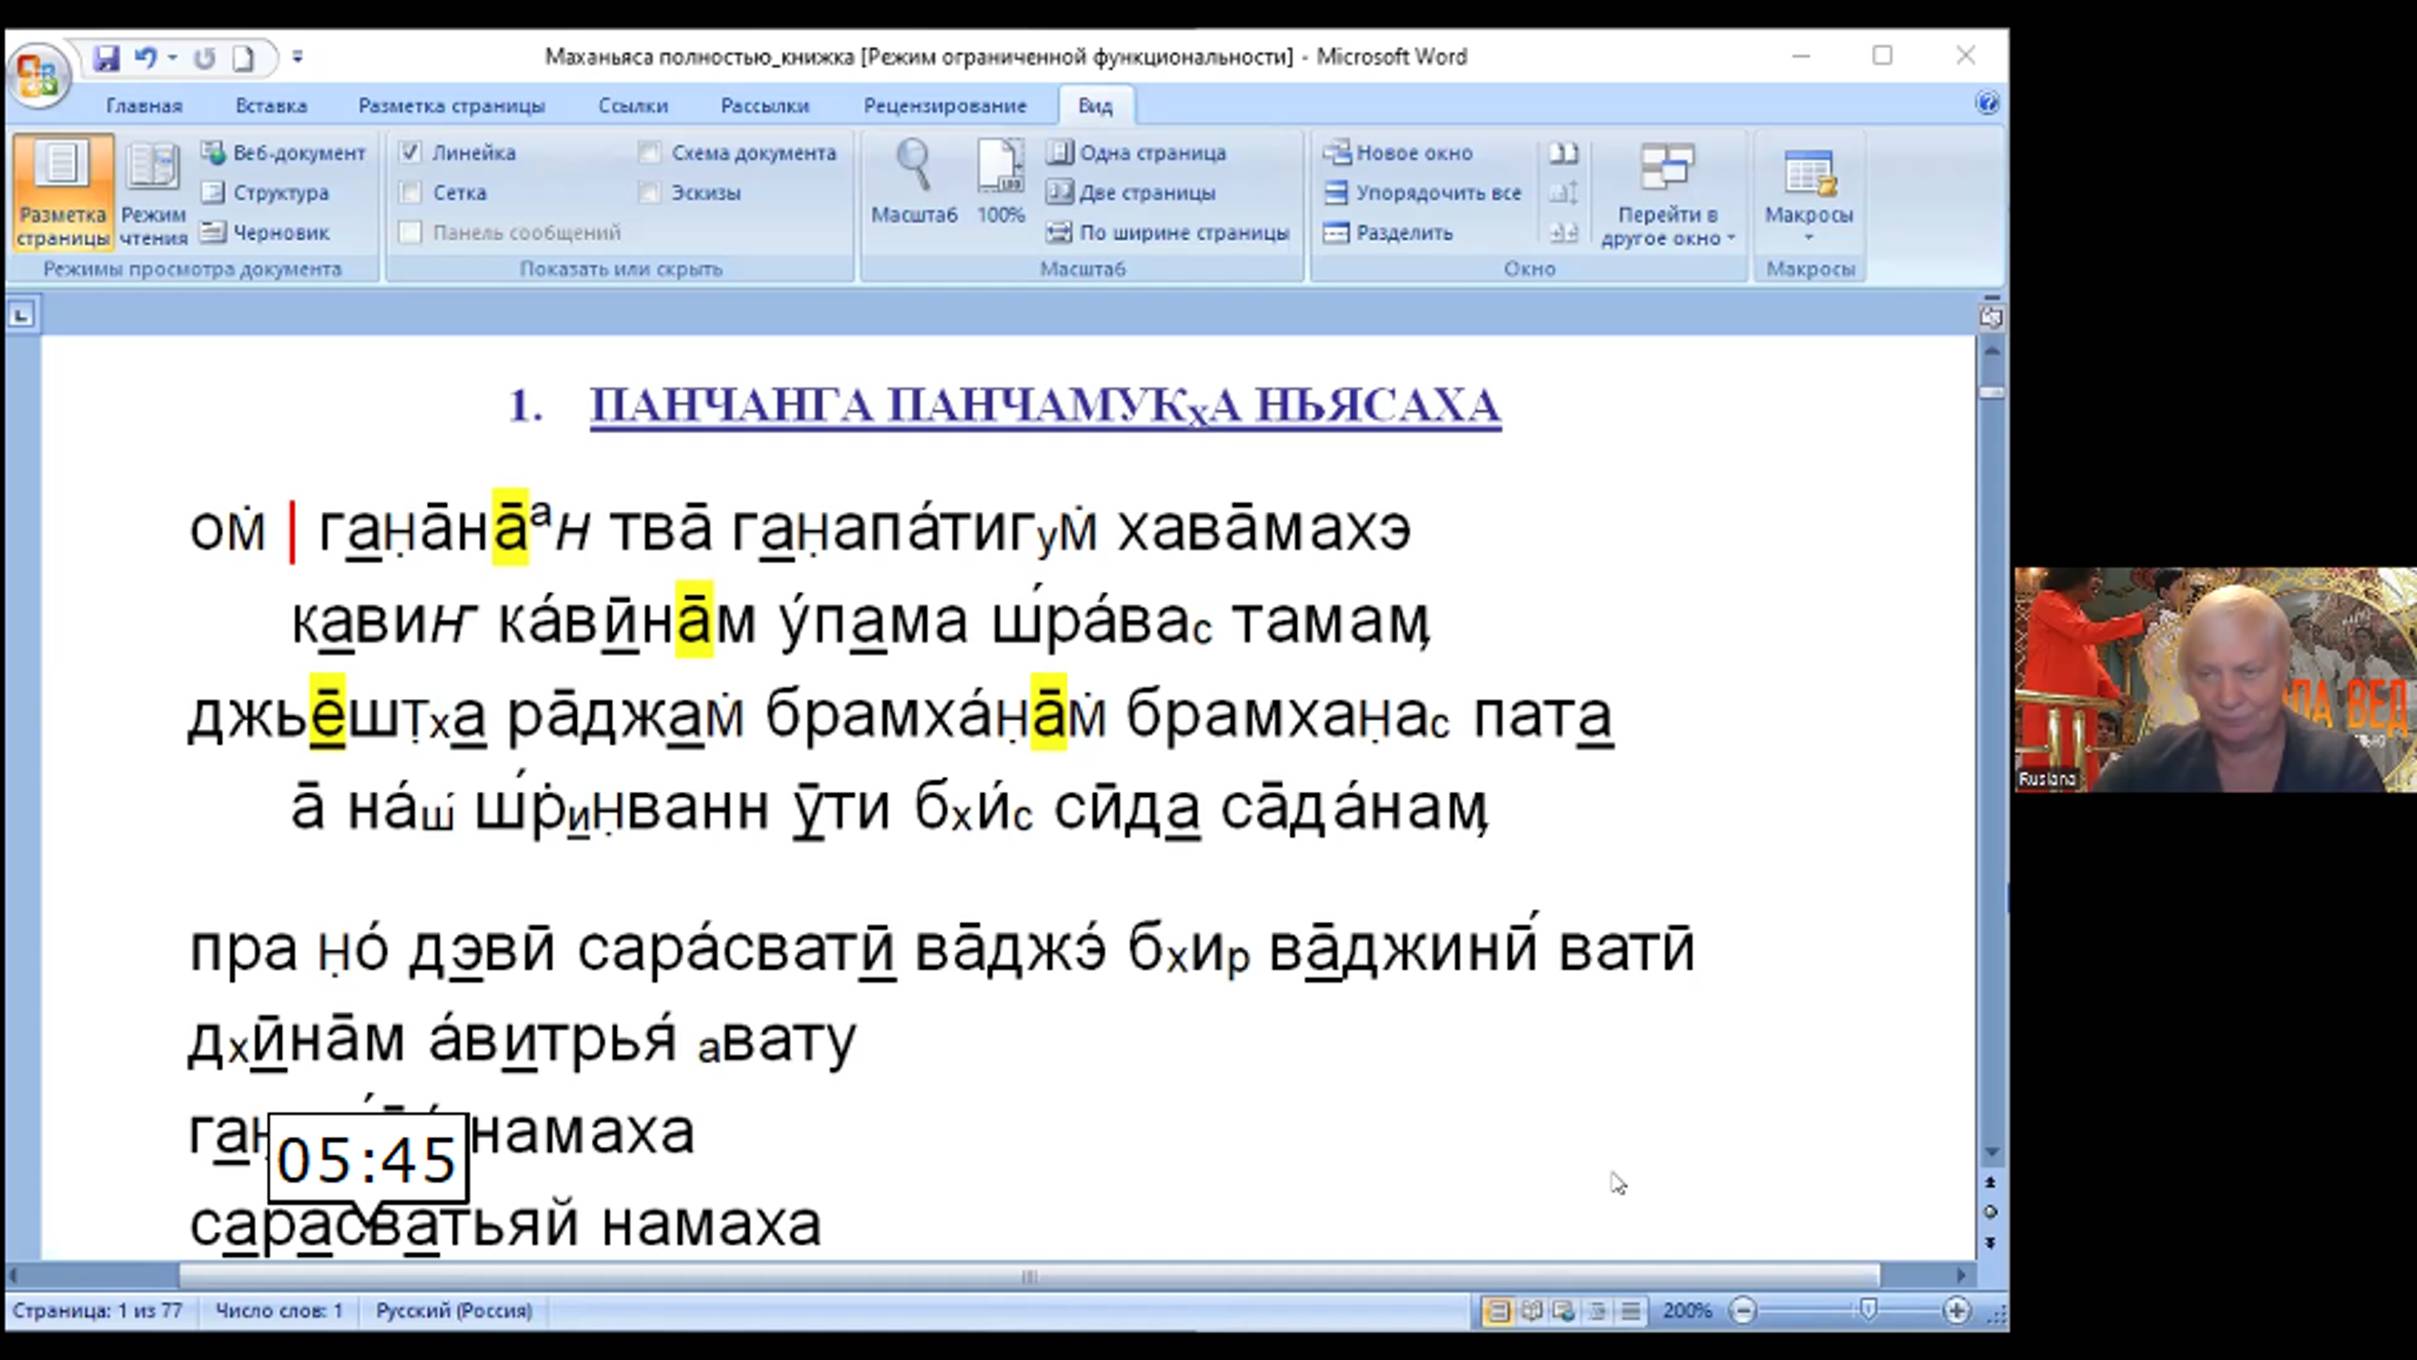
Task: Uncheck the Линейка ruler checkbox
Action: (x=410, y=153)
